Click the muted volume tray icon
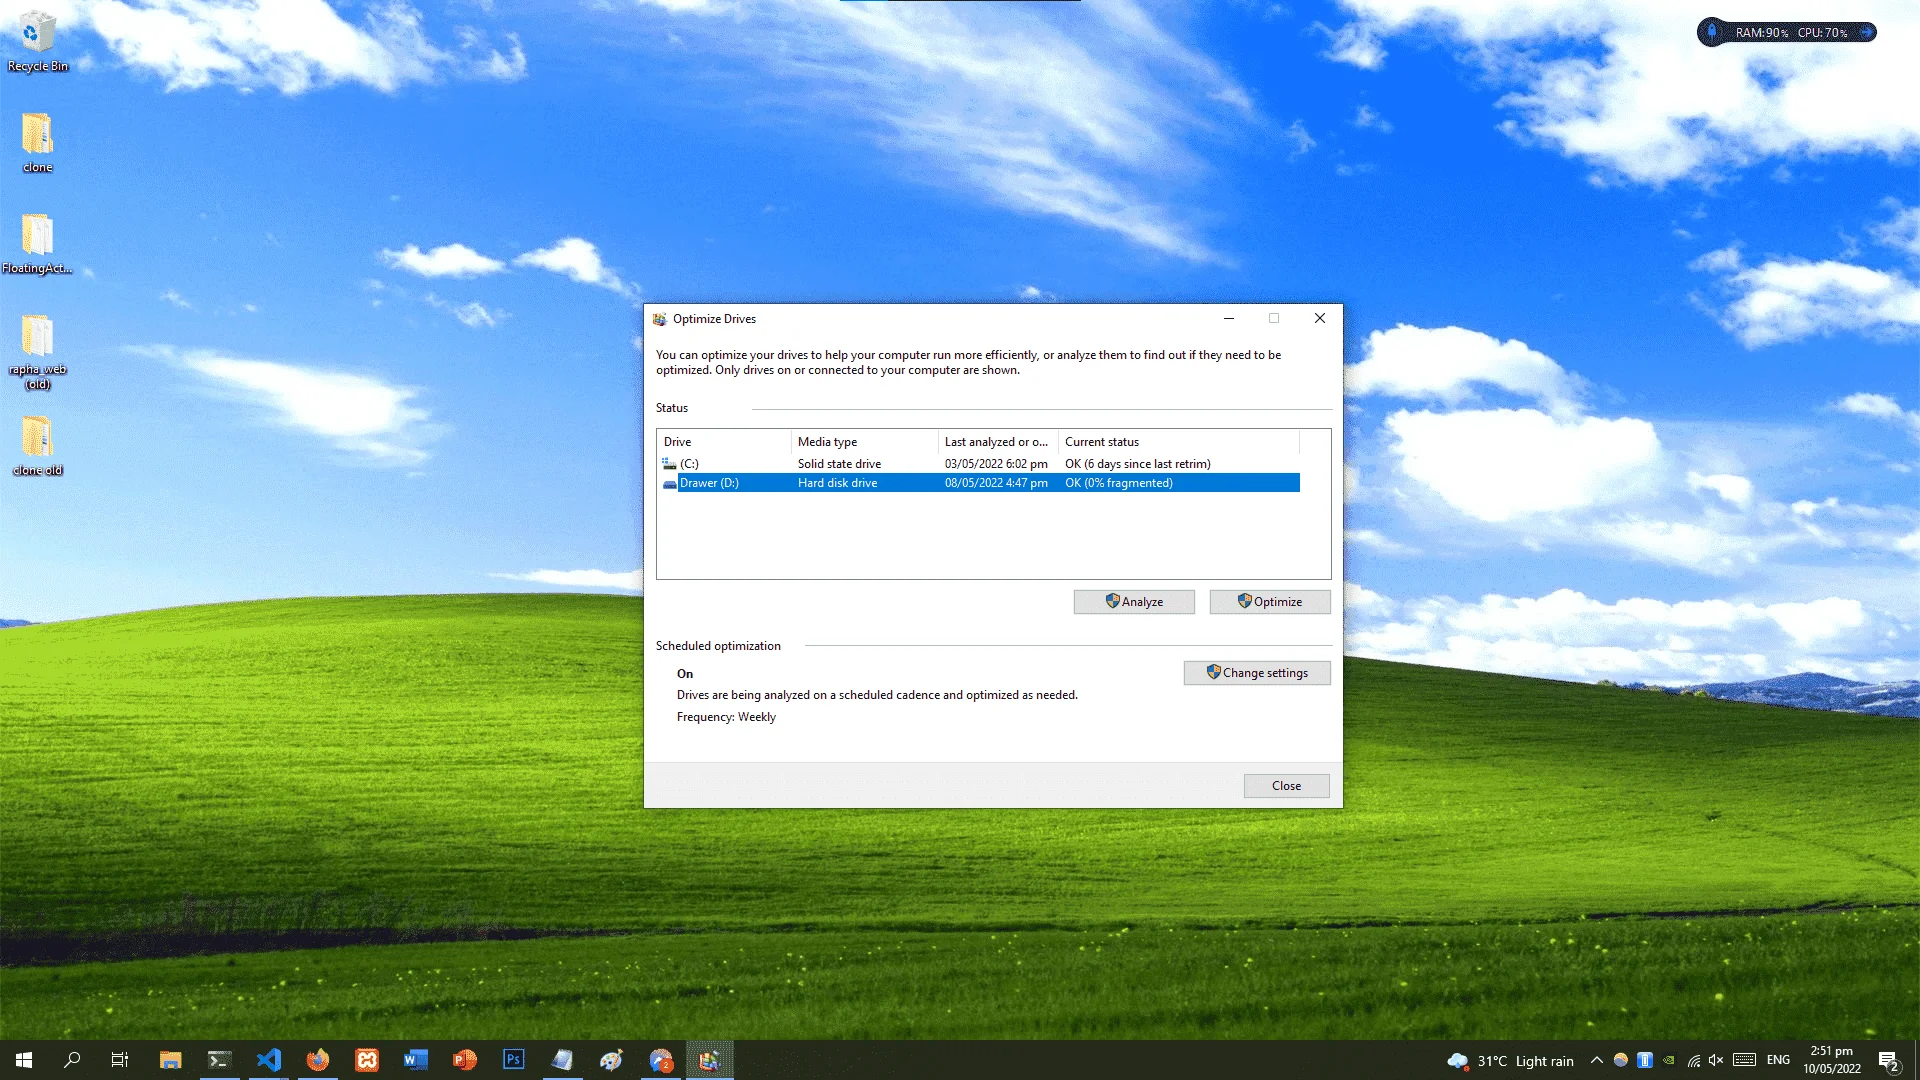 [x=1717, y=1060]
